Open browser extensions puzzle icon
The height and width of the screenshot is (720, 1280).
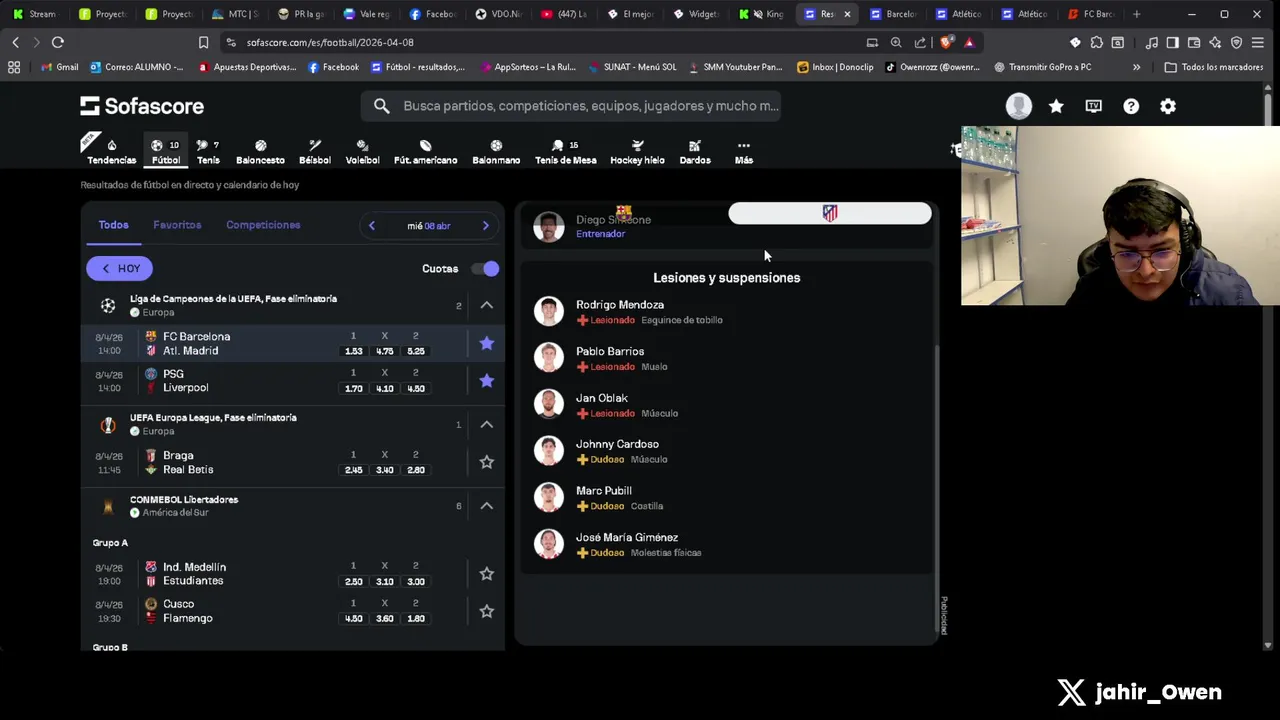point(1096,42)
